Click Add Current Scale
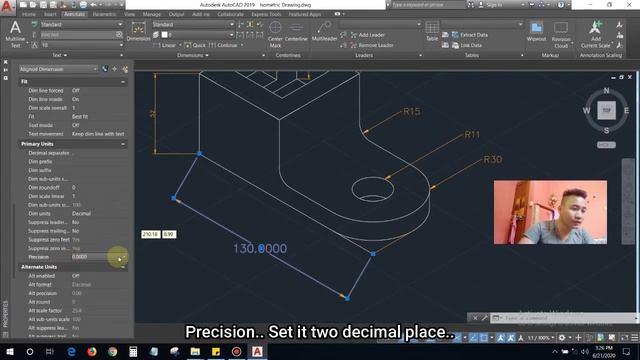Image resolution: width=640 pixels, height=360 pixels. click(596, 35)
